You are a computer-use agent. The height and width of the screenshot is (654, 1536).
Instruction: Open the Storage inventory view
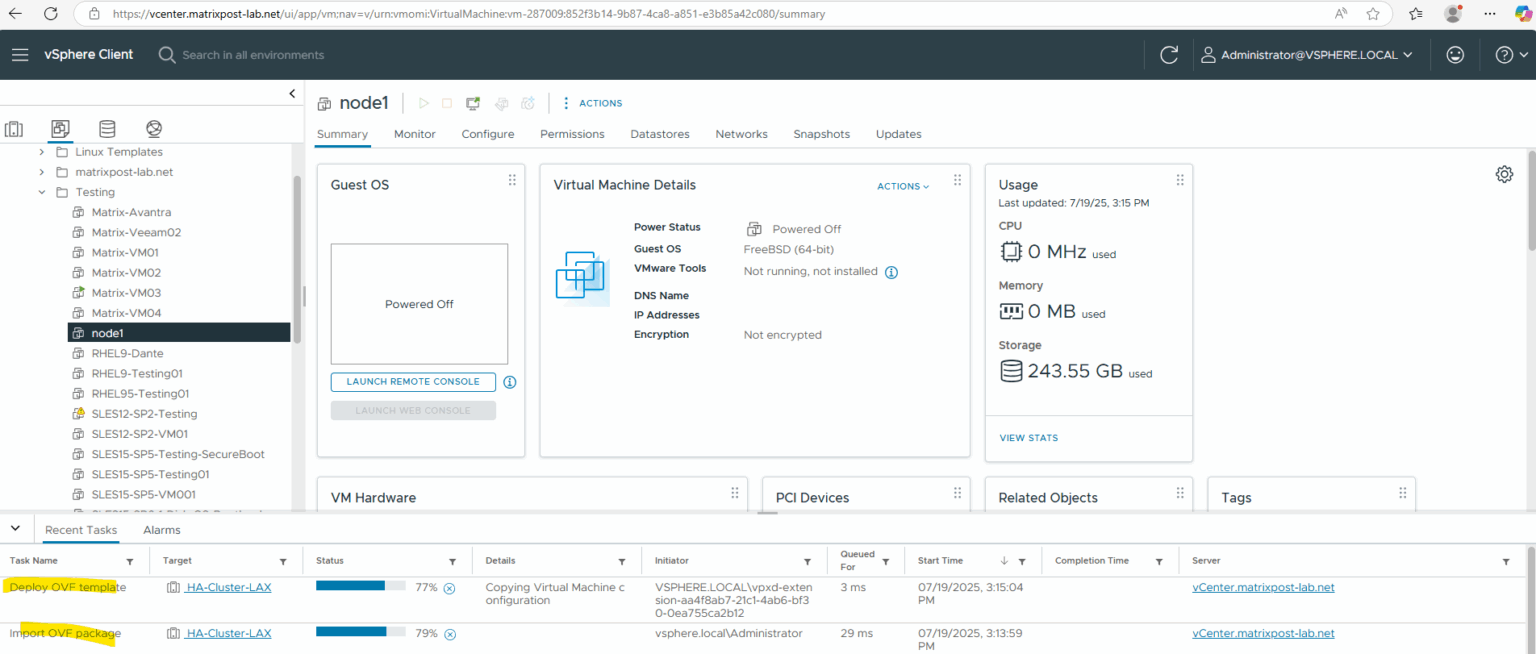click(106, 128)
